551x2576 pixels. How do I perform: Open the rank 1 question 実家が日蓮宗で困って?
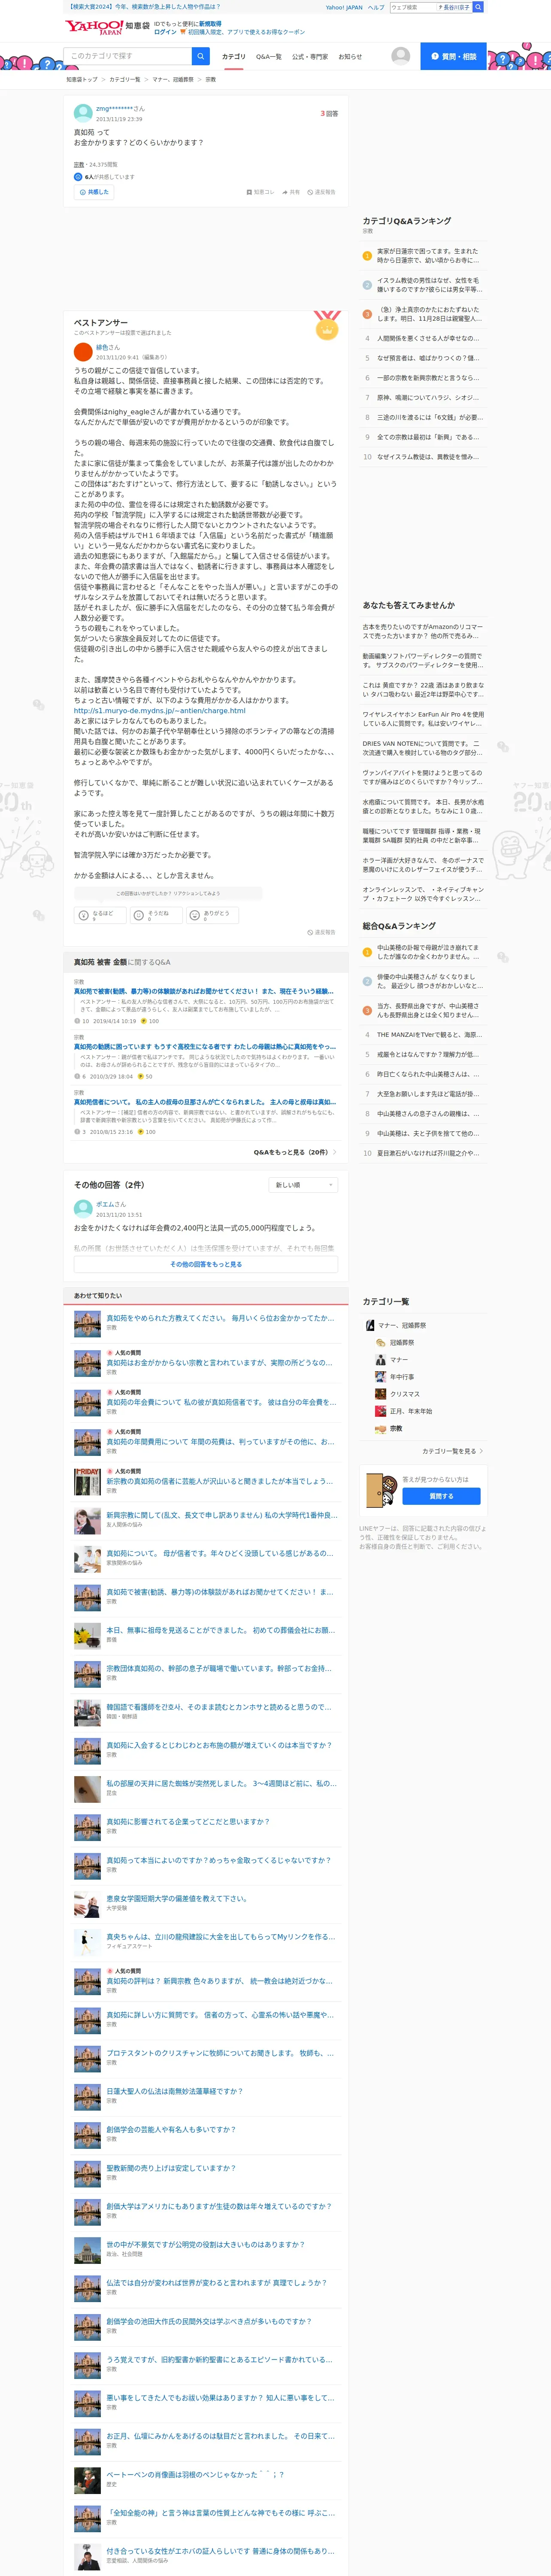tap(428, 256)
